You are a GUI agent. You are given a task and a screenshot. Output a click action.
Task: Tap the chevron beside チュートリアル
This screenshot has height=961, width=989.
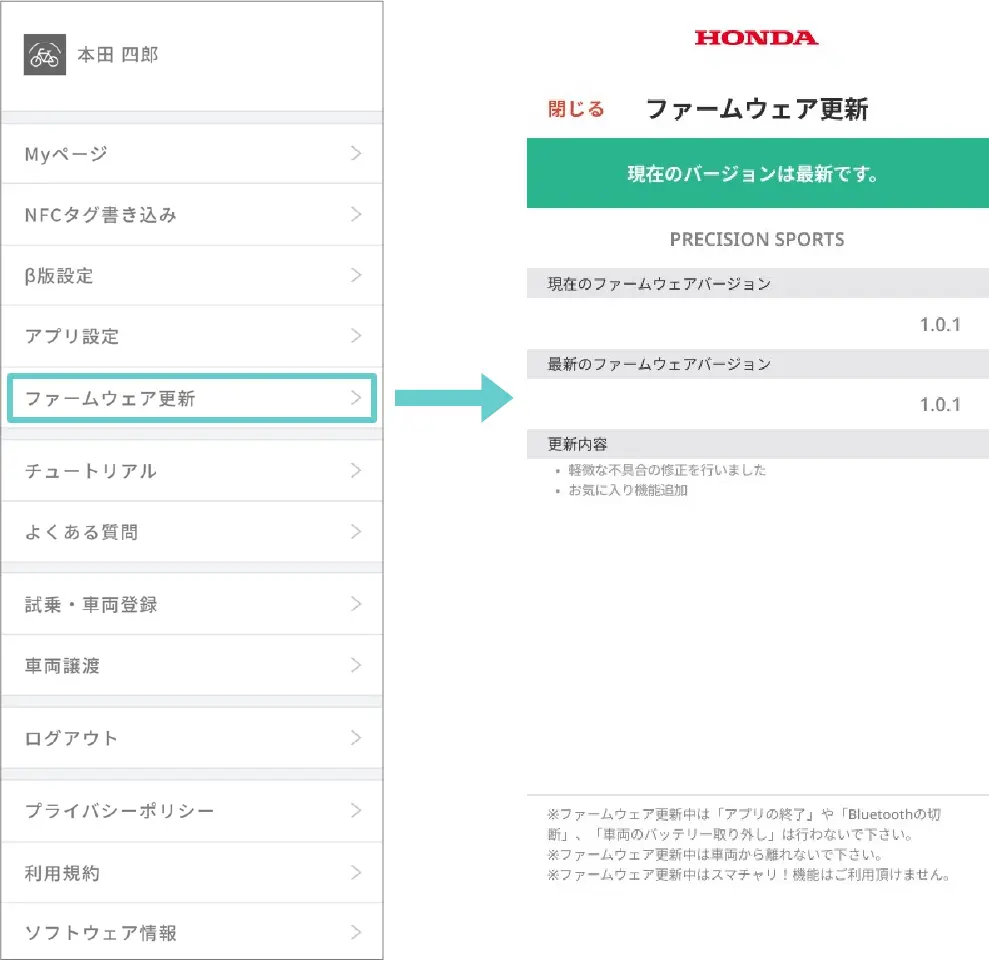pyautogui.click(x=356, y=470)
